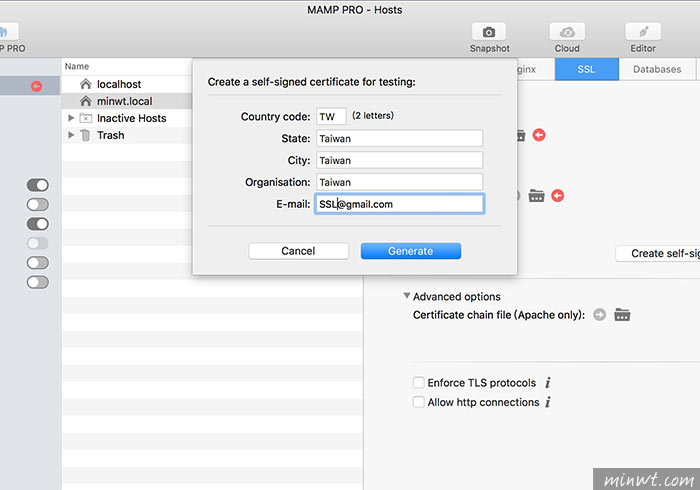Show info for Enforce TLS protocols

548,382
